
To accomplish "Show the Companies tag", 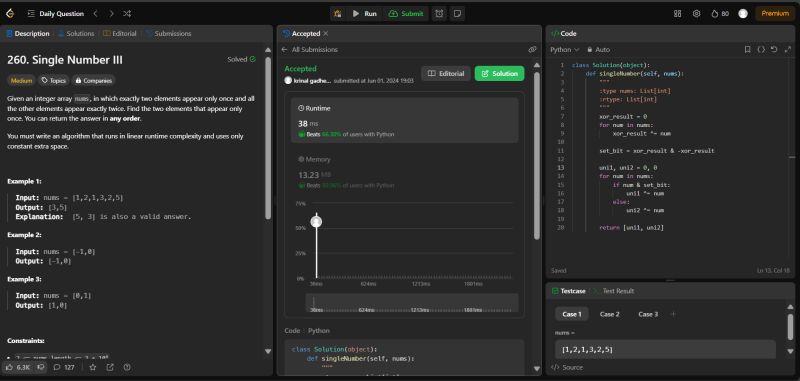I will pyautogui.click(x=93, y=81).
